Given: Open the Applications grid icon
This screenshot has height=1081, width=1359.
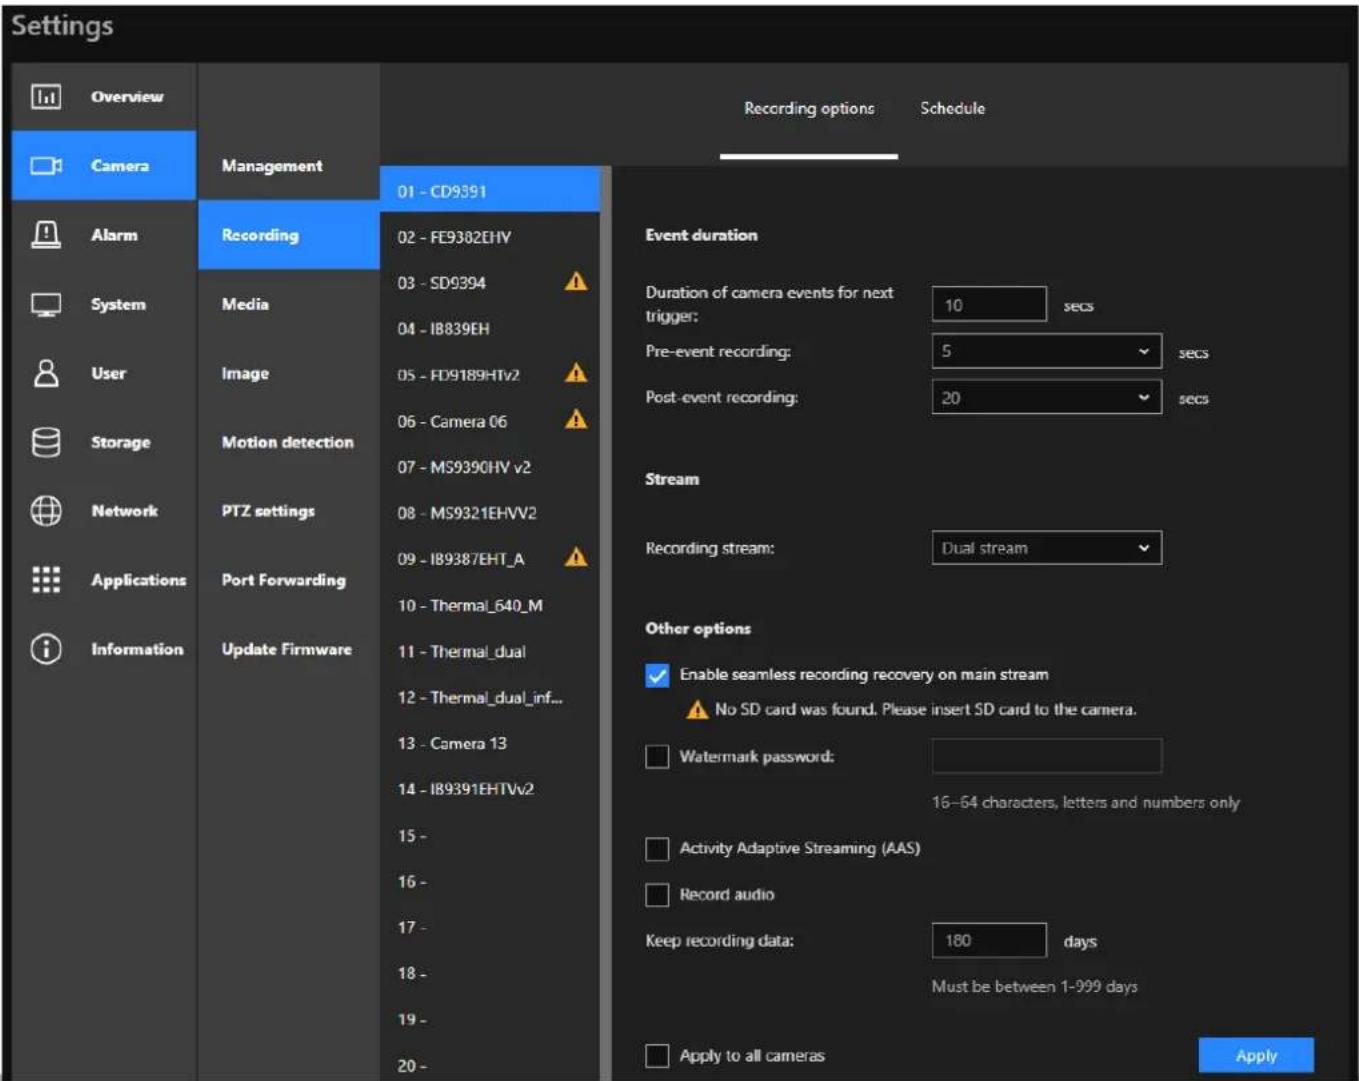Looking at the screenshot, I should [x=46, y=580].
